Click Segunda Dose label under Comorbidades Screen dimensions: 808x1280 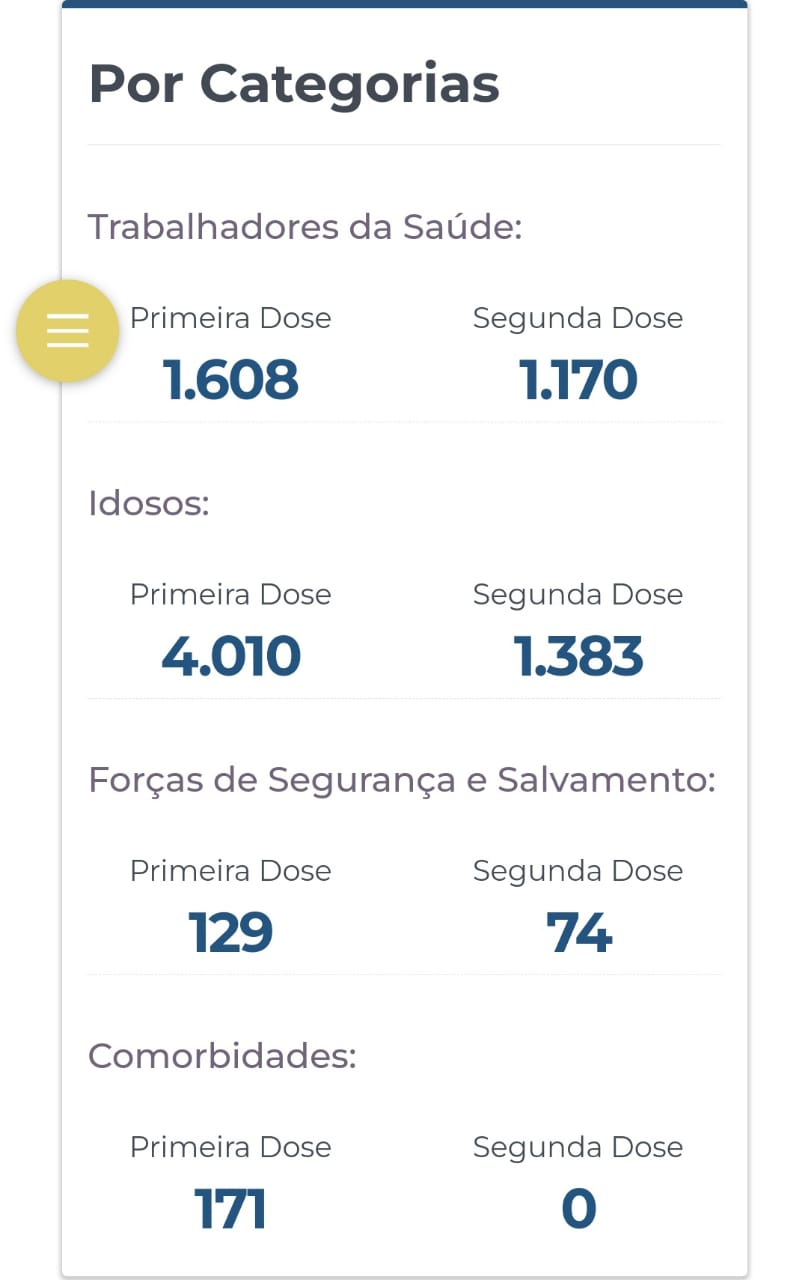578,1148
